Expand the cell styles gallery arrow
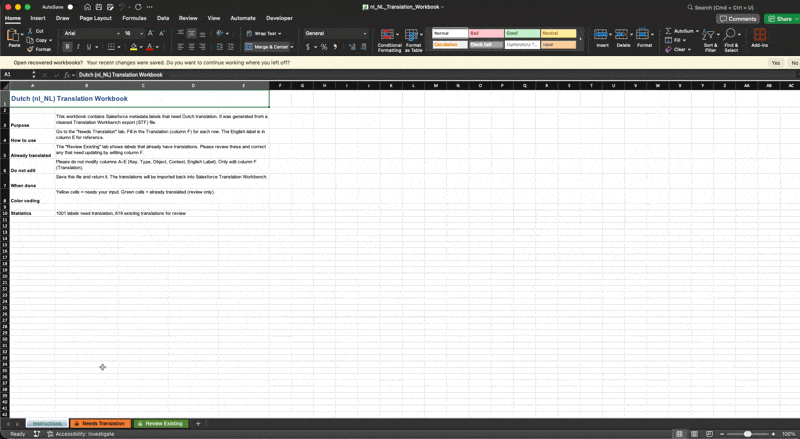 click(x=581, y=39)
